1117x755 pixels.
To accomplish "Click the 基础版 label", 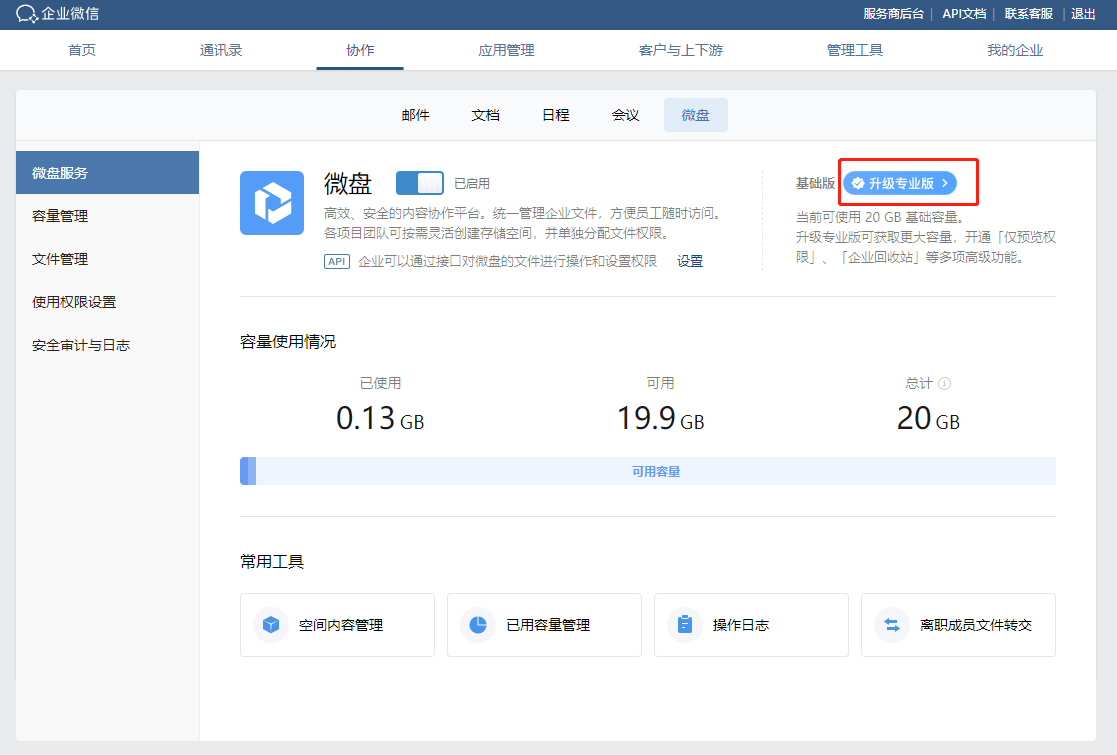I will 815,183.
